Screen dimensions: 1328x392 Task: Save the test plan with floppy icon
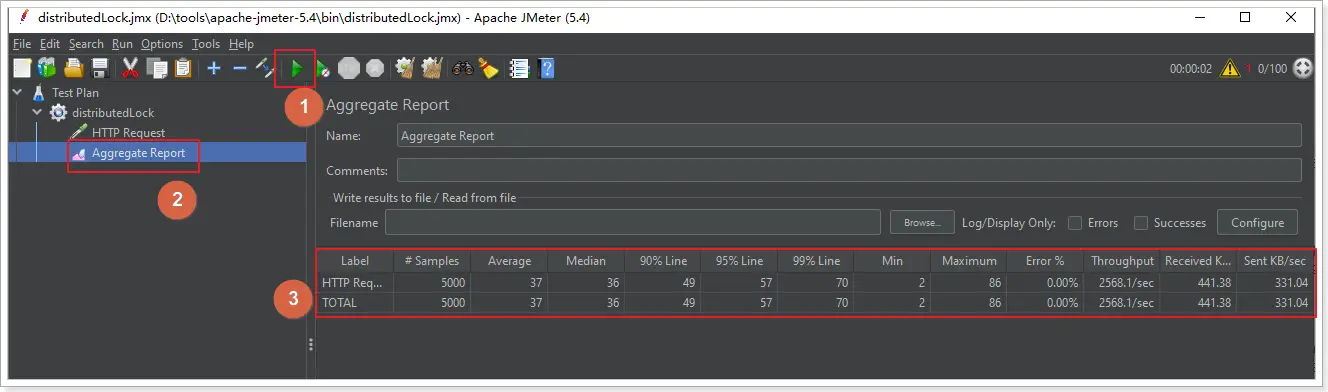[100, 68]
